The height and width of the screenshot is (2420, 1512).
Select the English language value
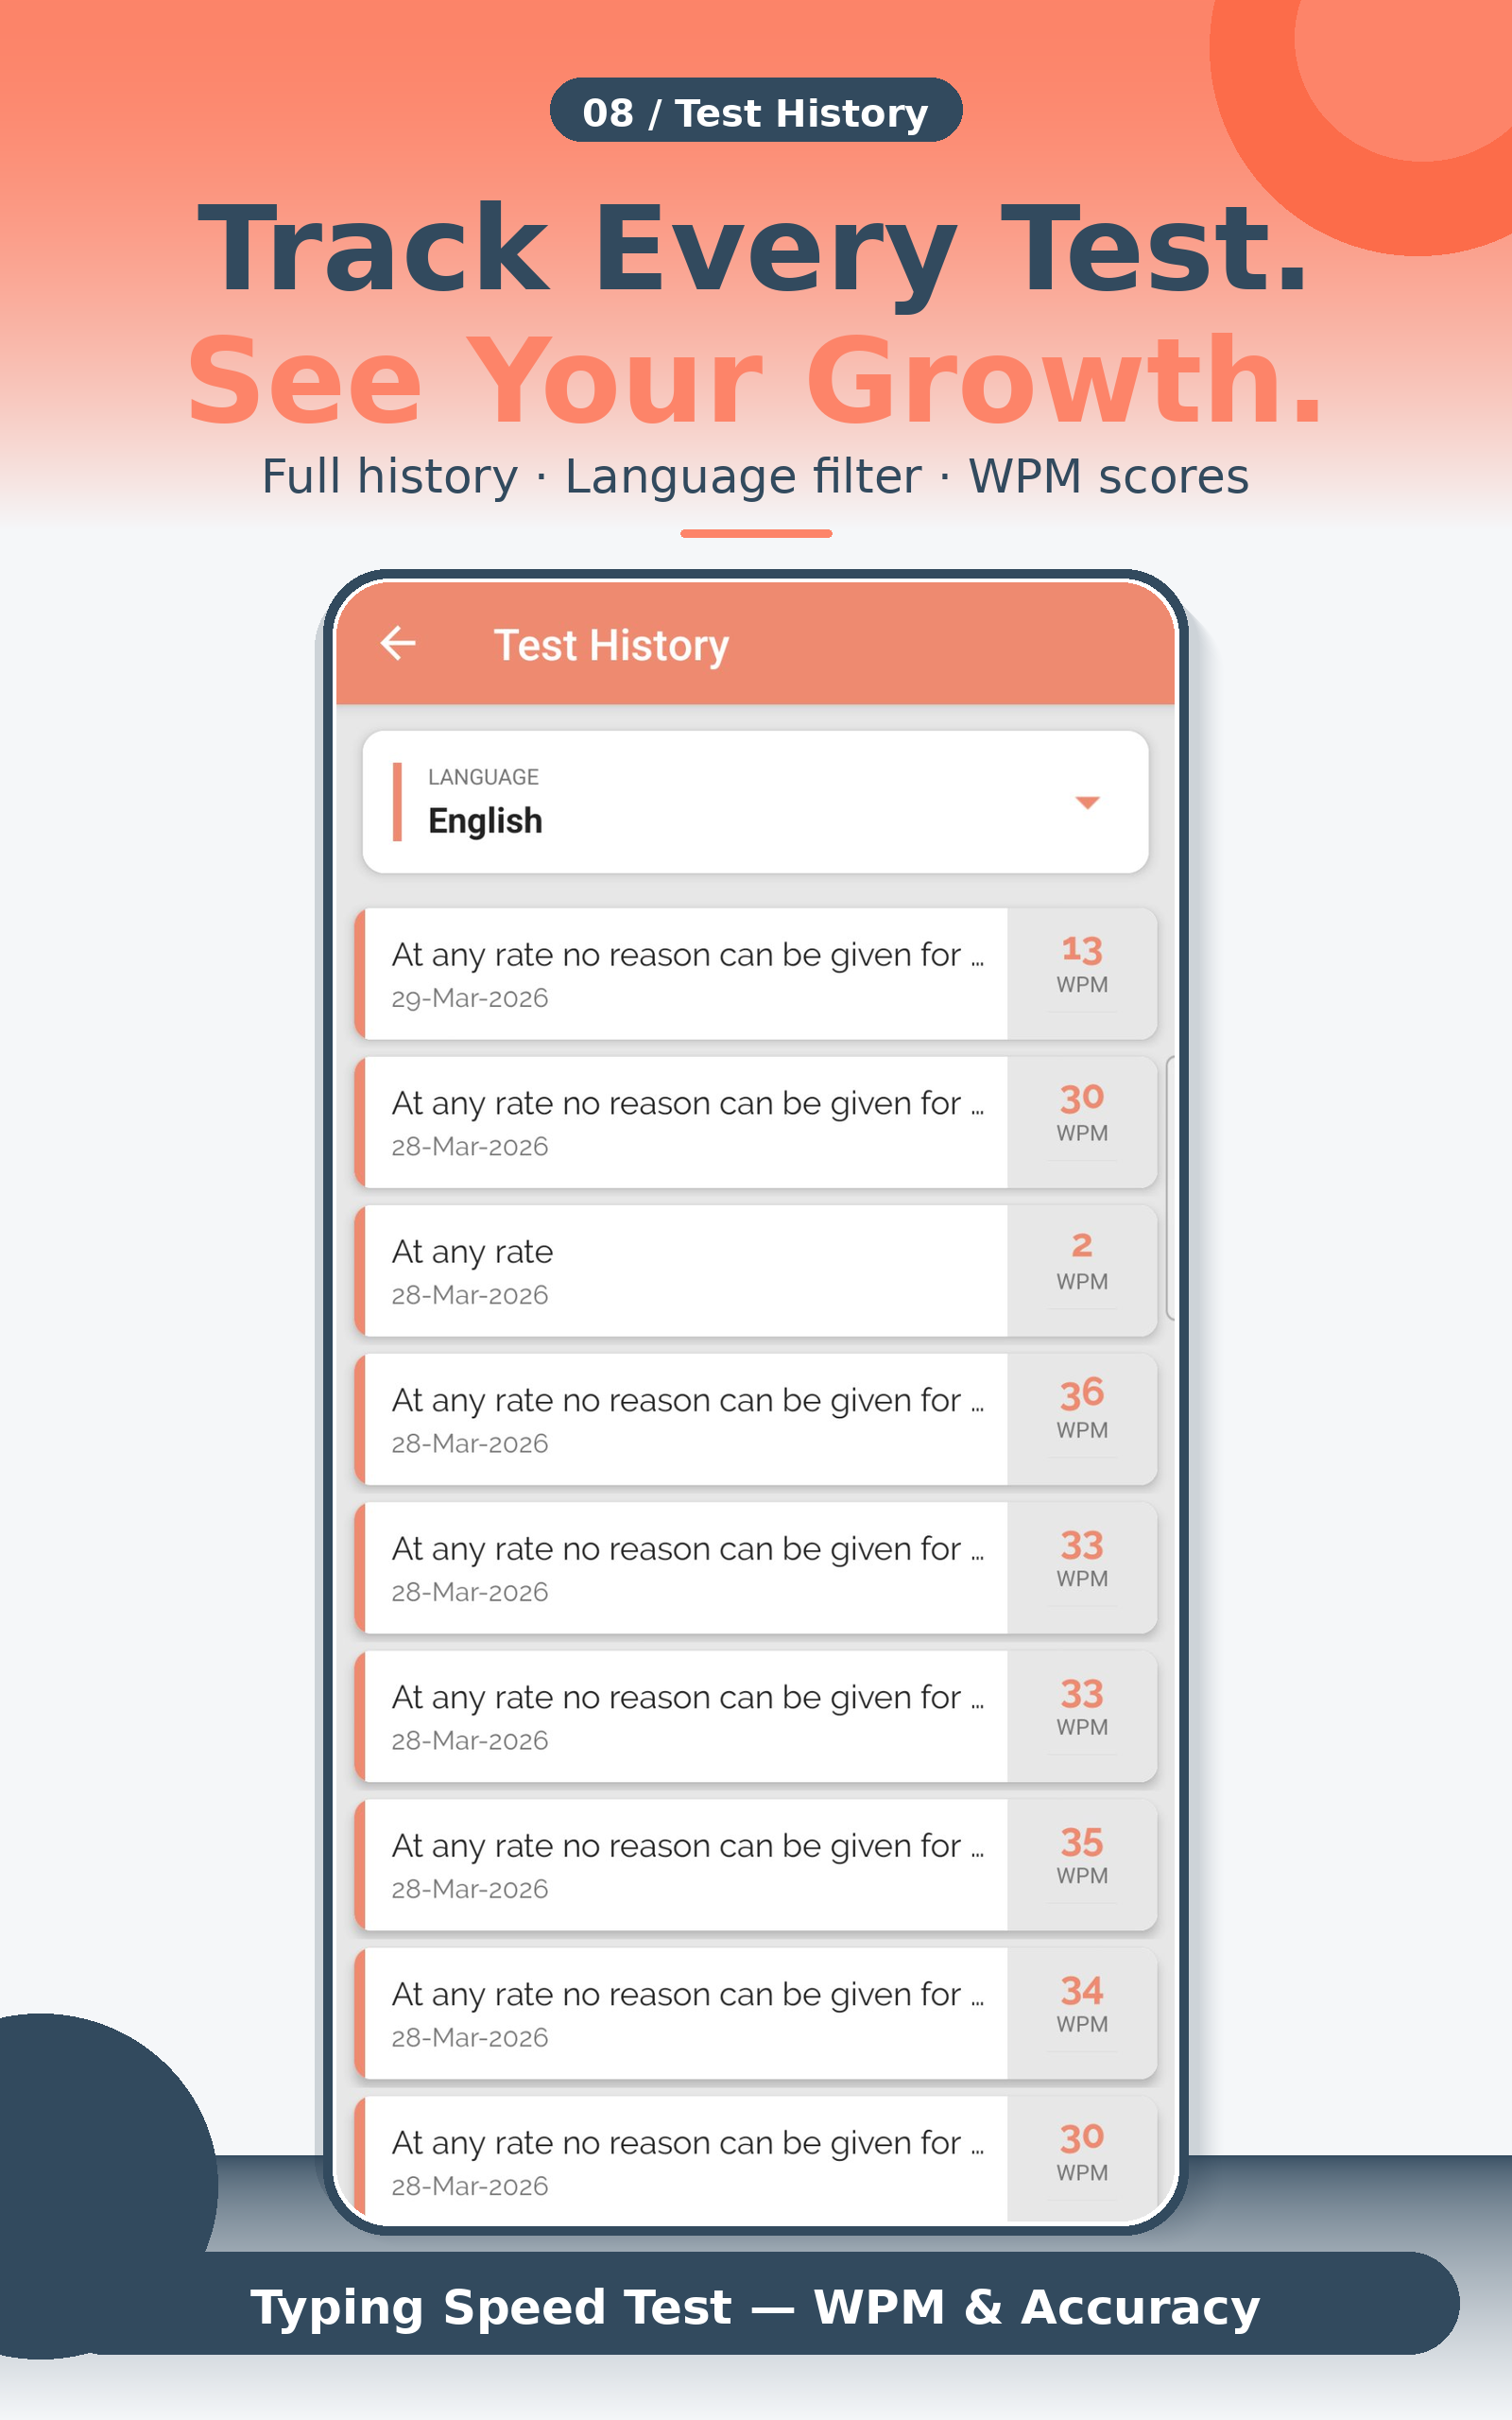(485, 821)
